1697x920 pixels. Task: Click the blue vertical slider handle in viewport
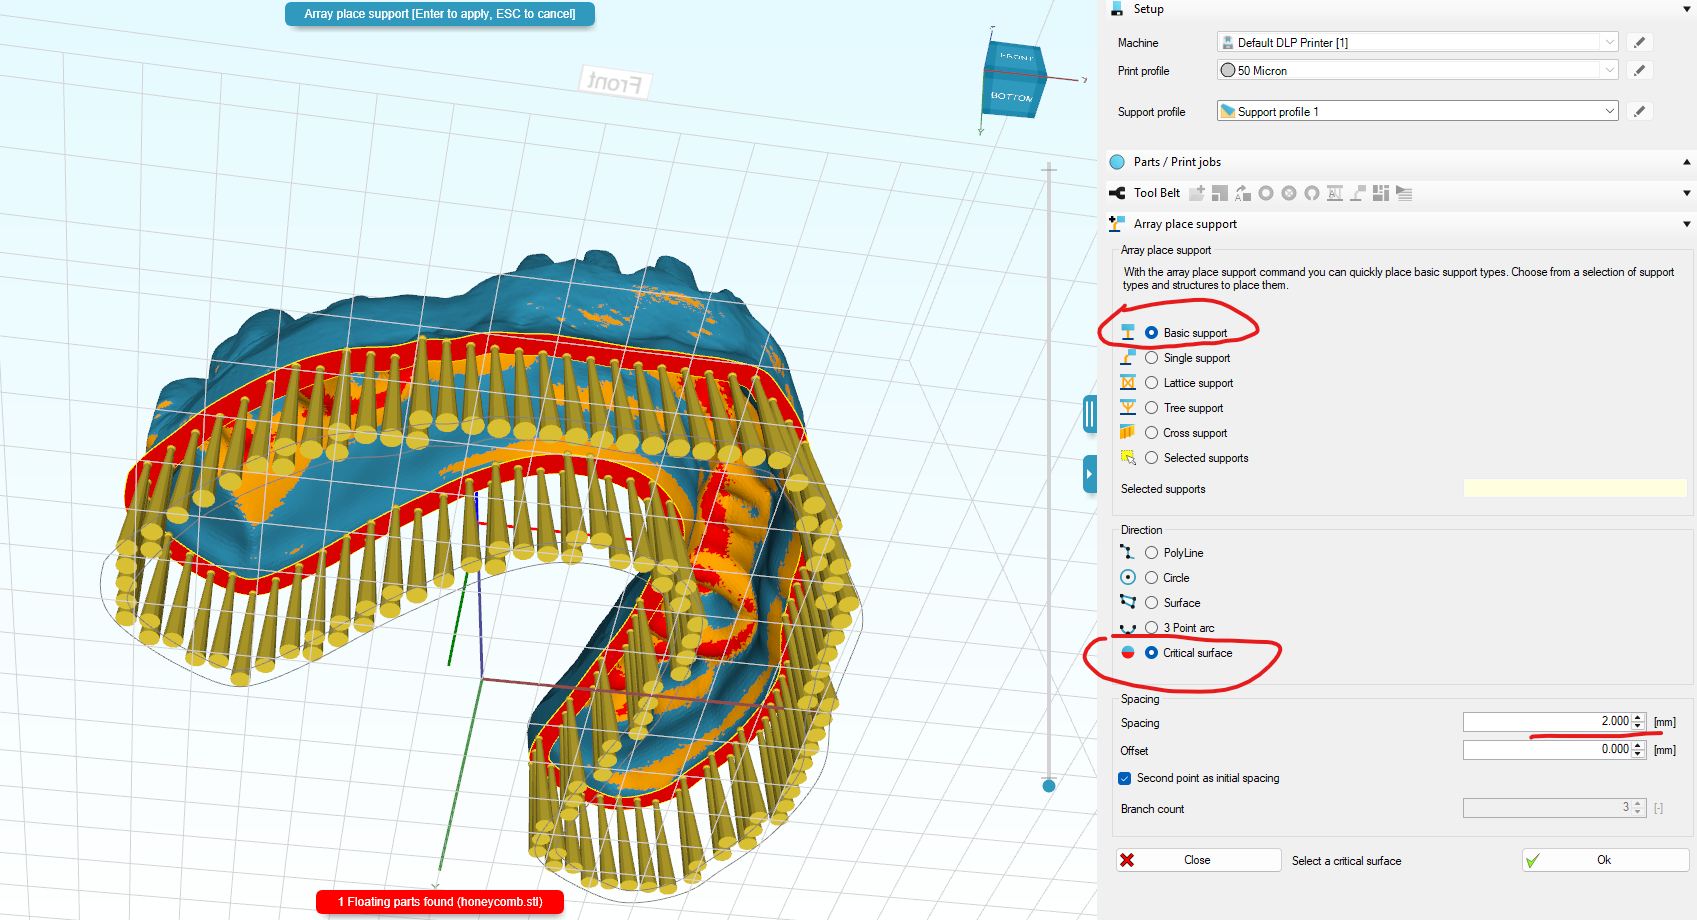(1049, 785)
